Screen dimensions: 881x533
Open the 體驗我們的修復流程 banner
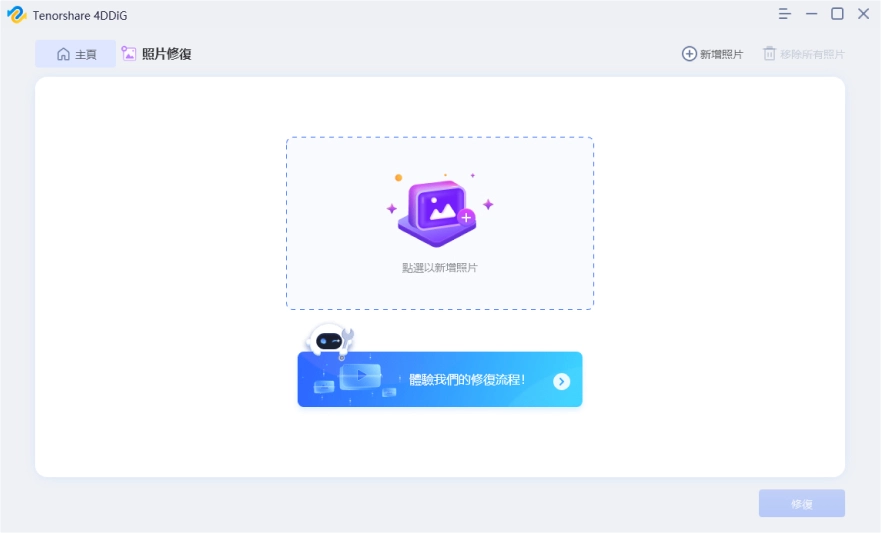(440, 379)
